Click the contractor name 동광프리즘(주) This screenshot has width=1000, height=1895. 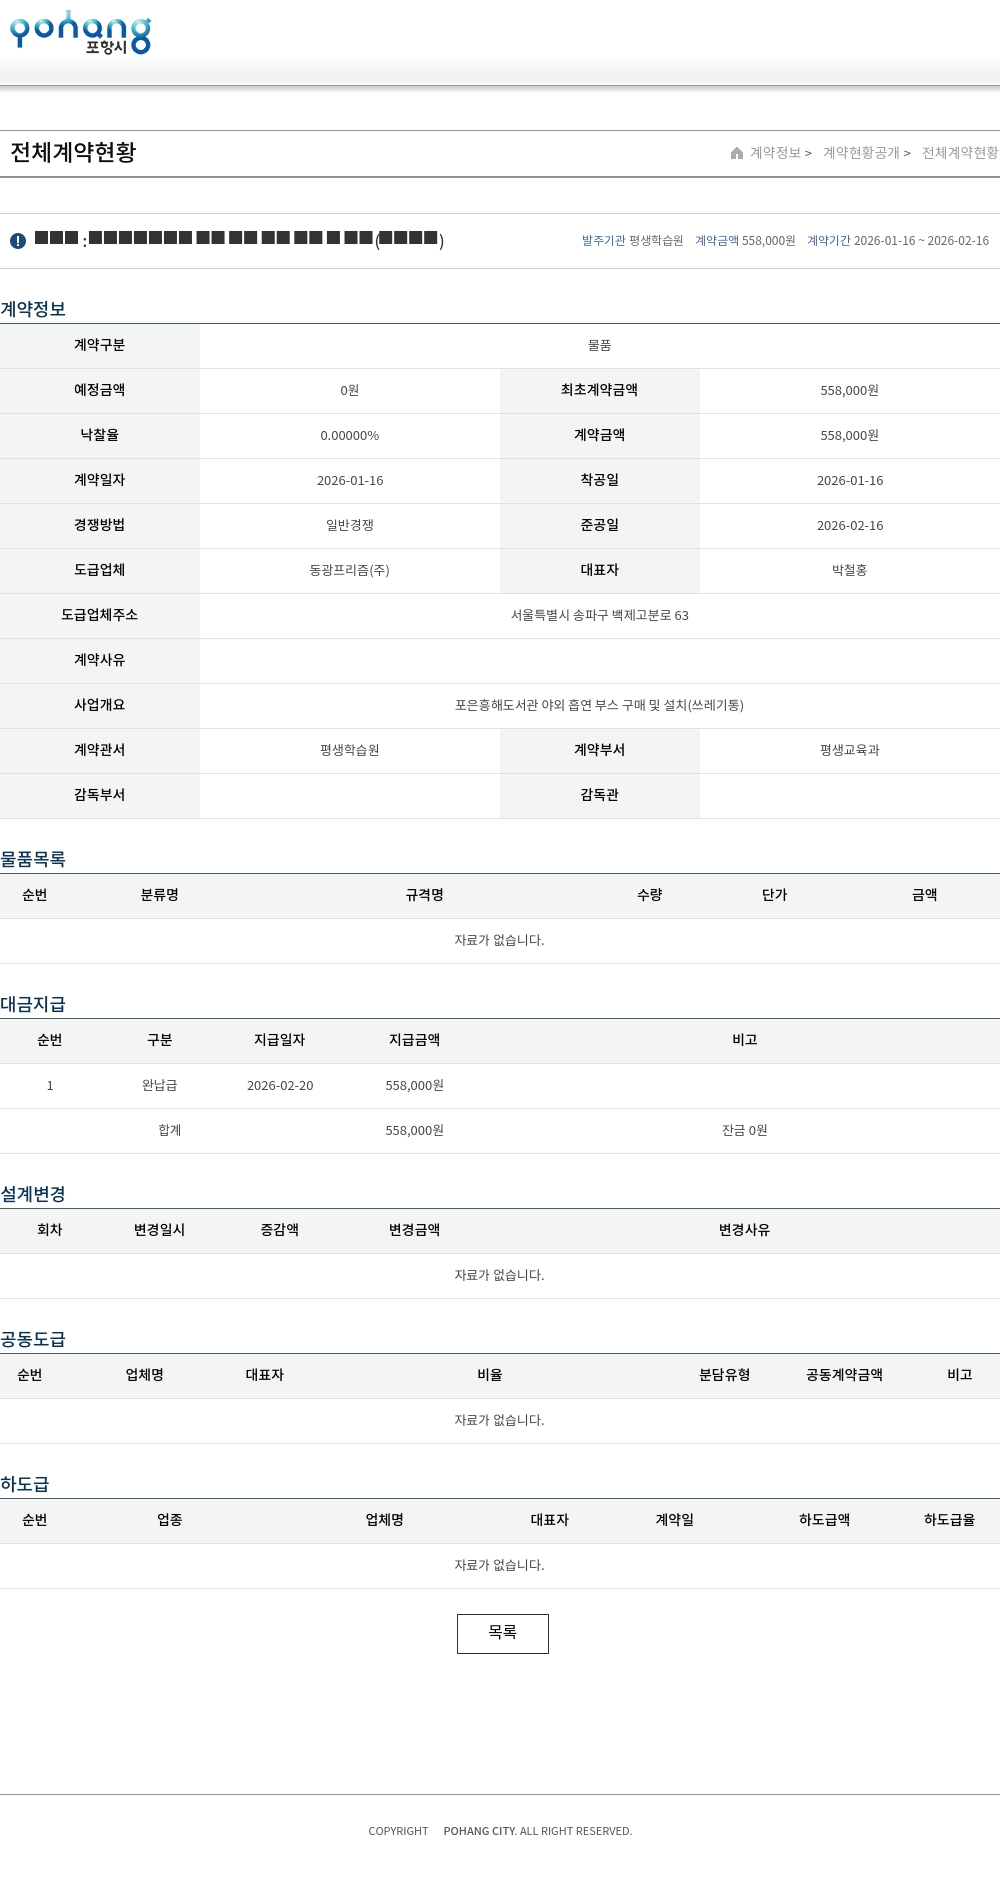349,570
